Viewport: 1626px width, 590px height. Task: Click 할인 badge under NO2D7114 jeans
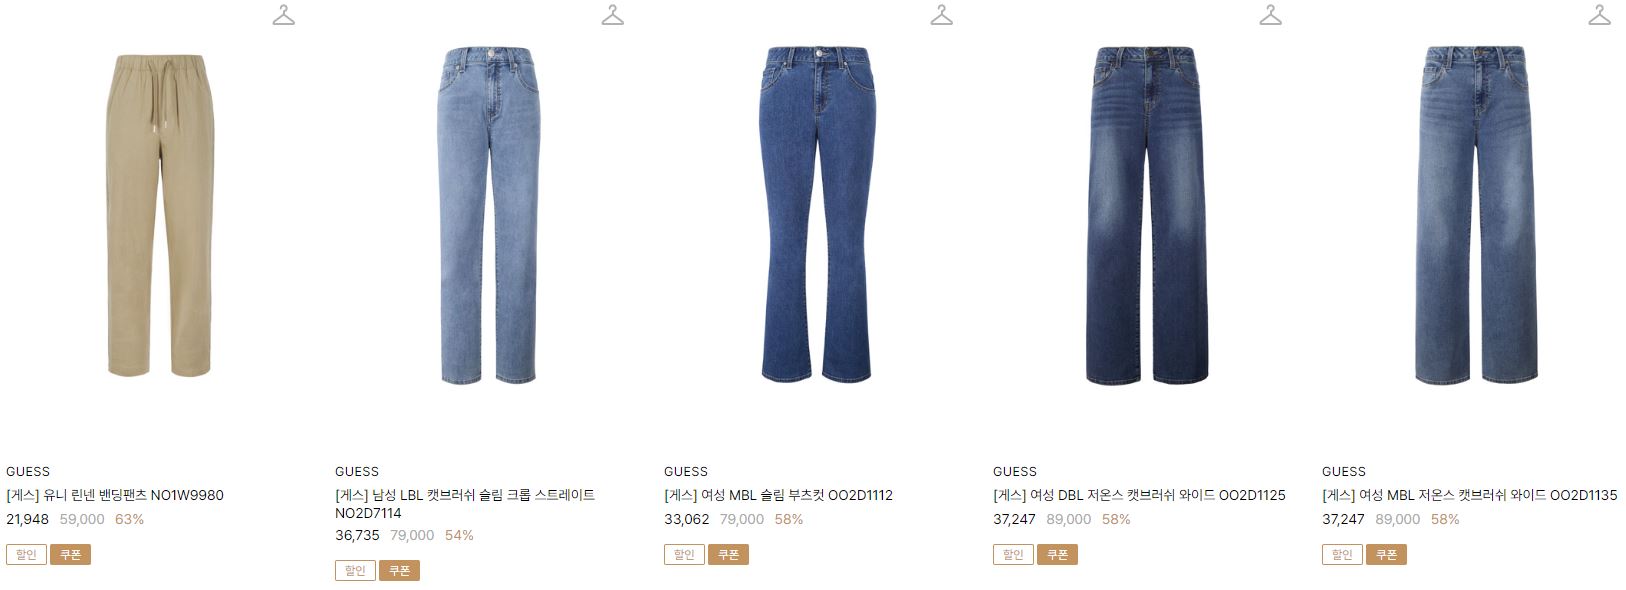click(355, 570)
